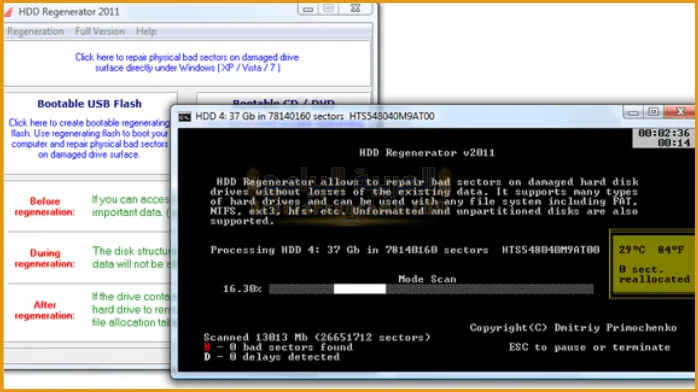
Task: Click the 0 sect. reallocated text
Action: pos(654,274)
